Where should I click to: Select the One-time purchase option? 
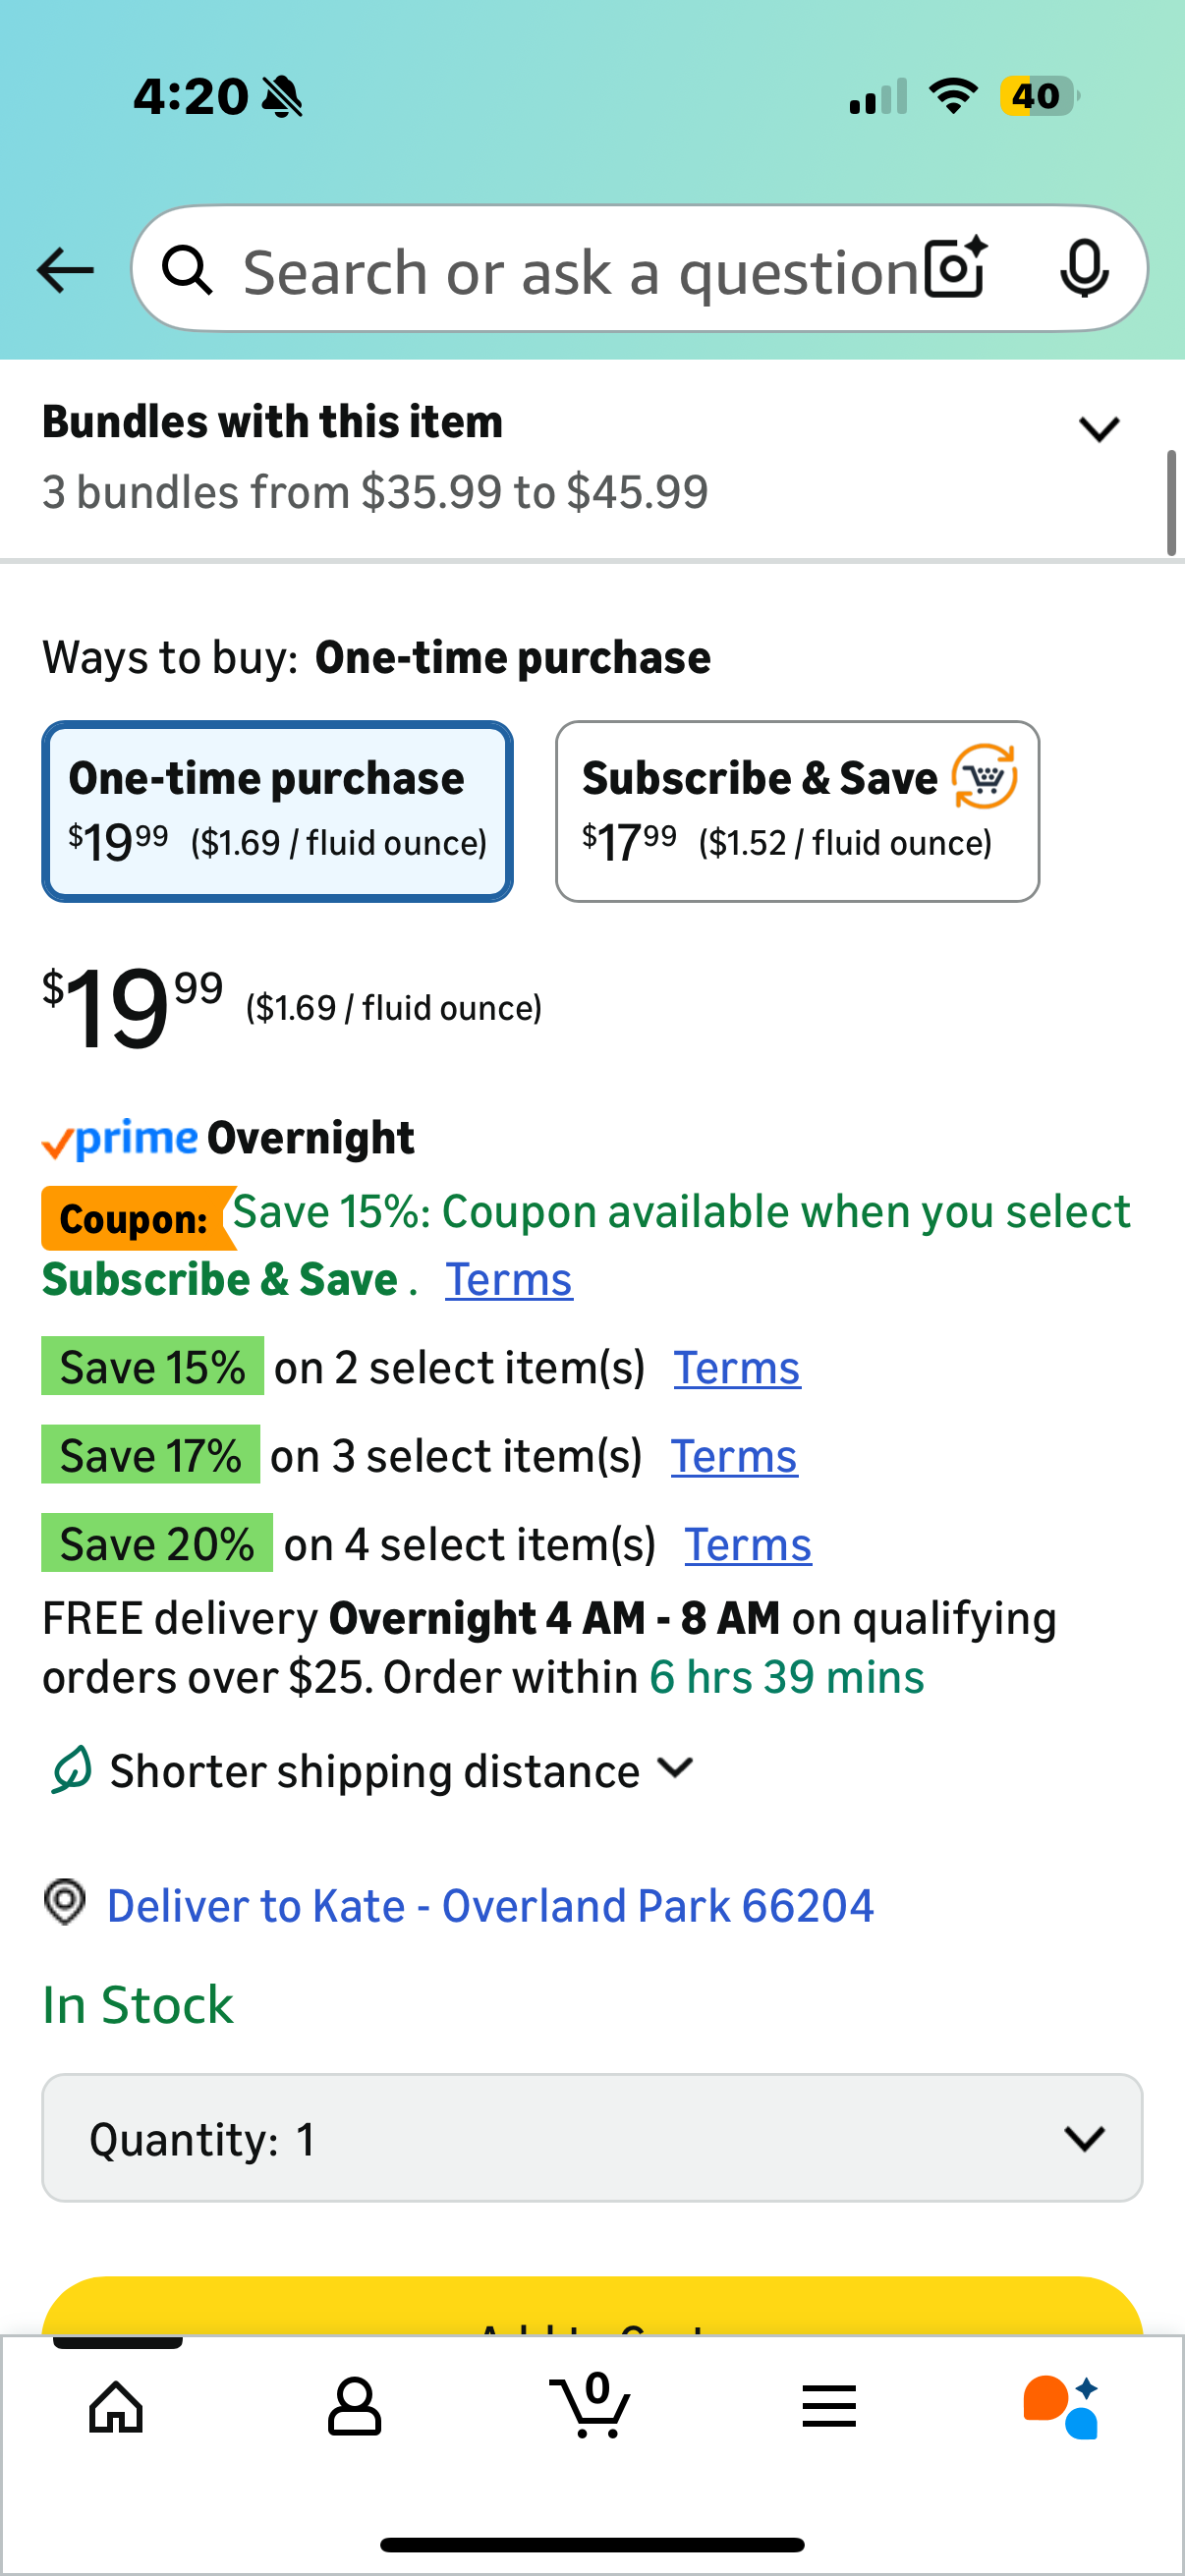click(x=277, y=811)
